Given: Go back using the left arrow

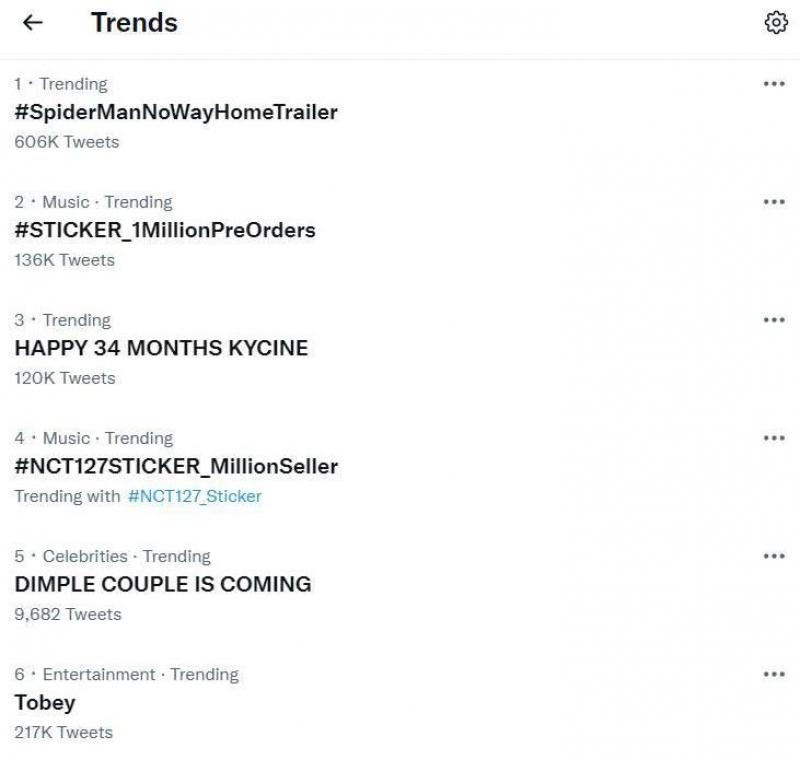Looking at the screenshot, I should 33,23.
